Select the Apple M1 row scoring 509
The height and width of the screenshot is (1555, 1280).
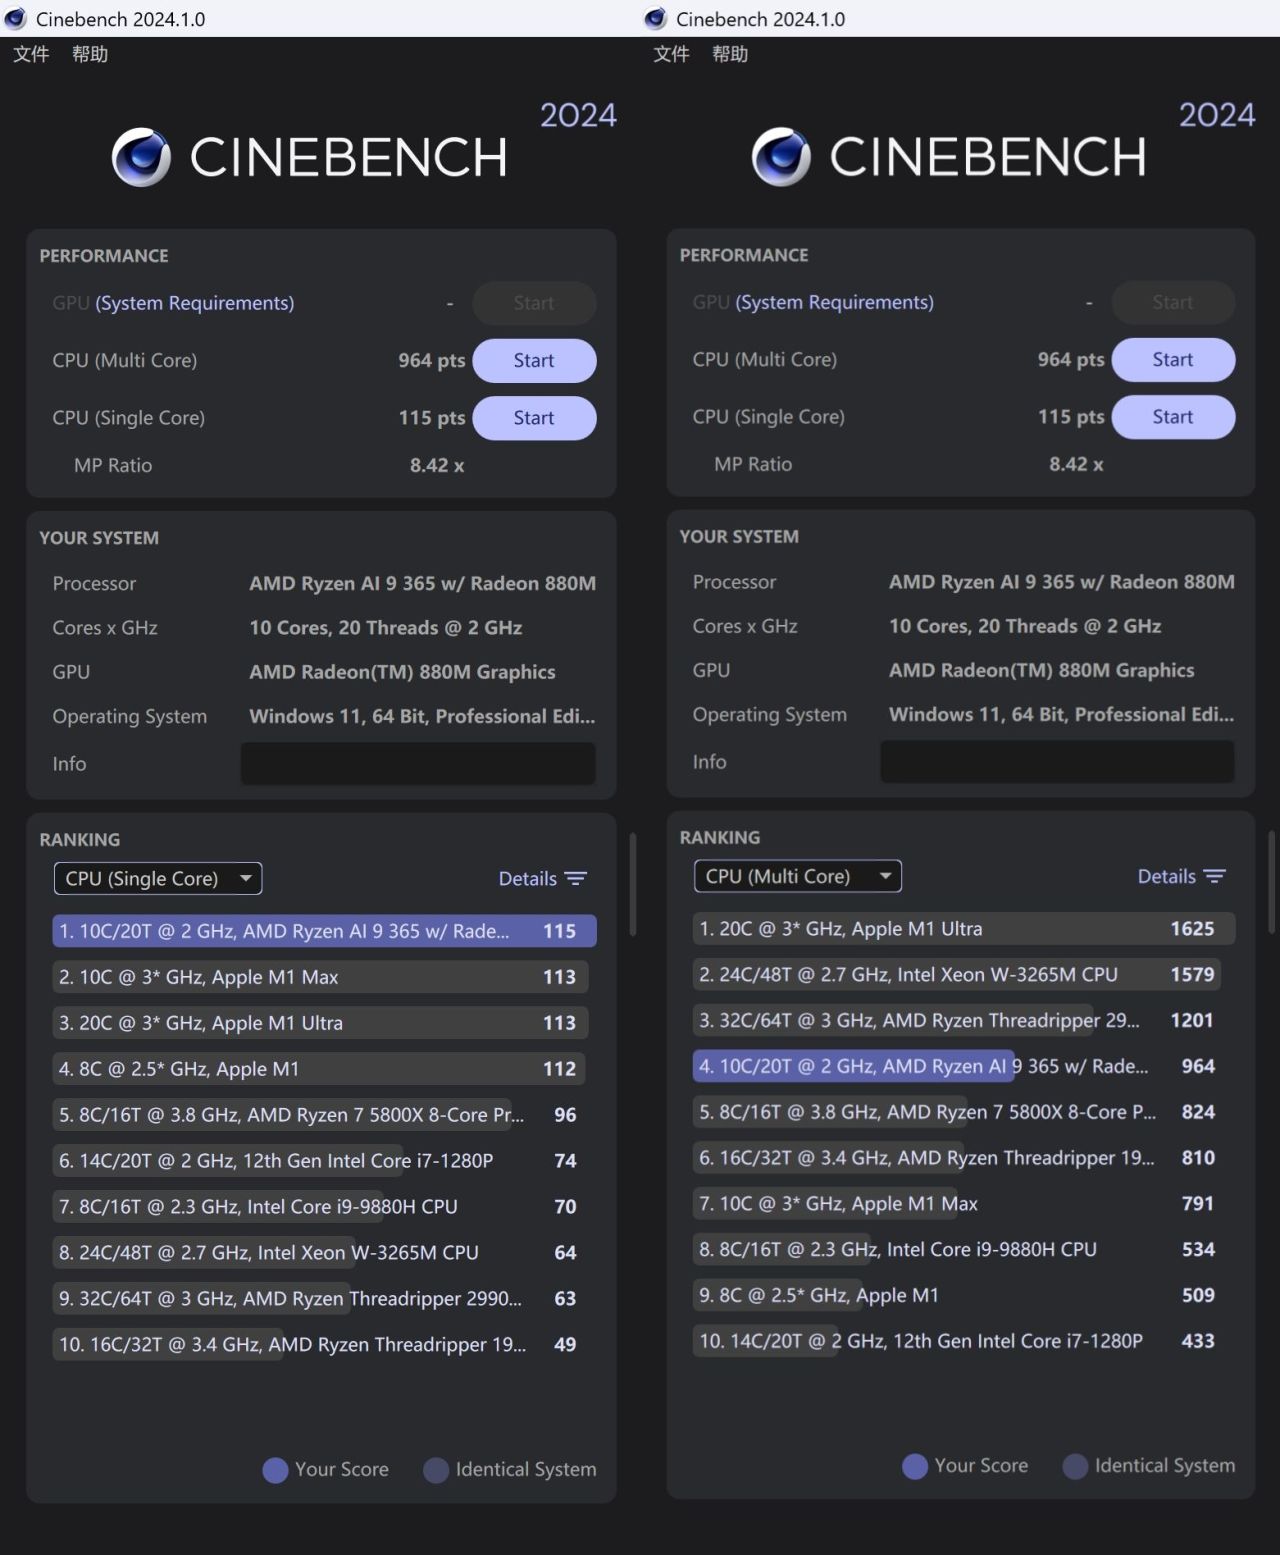(964, 1297)
